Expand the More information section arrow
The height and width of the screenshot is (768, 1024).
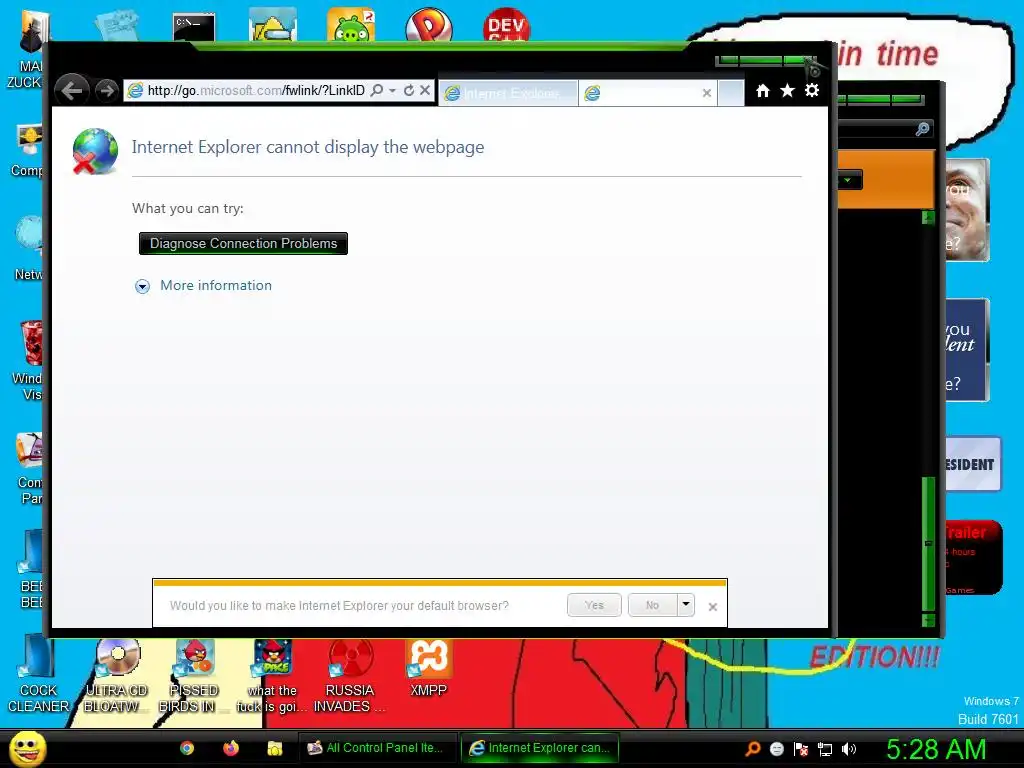[x=142, y=286]
